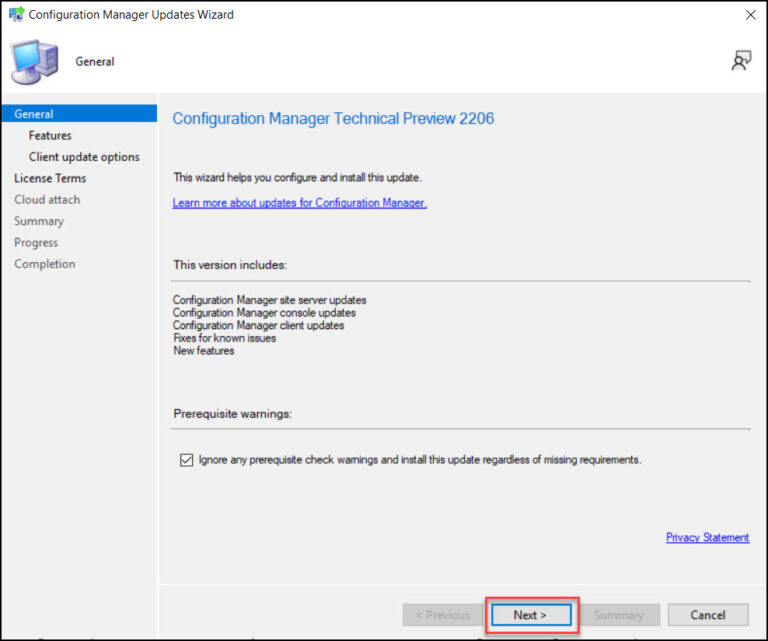Click 'Fixes for known issues' line
768x641 pixels.
(x=224, y=338)
